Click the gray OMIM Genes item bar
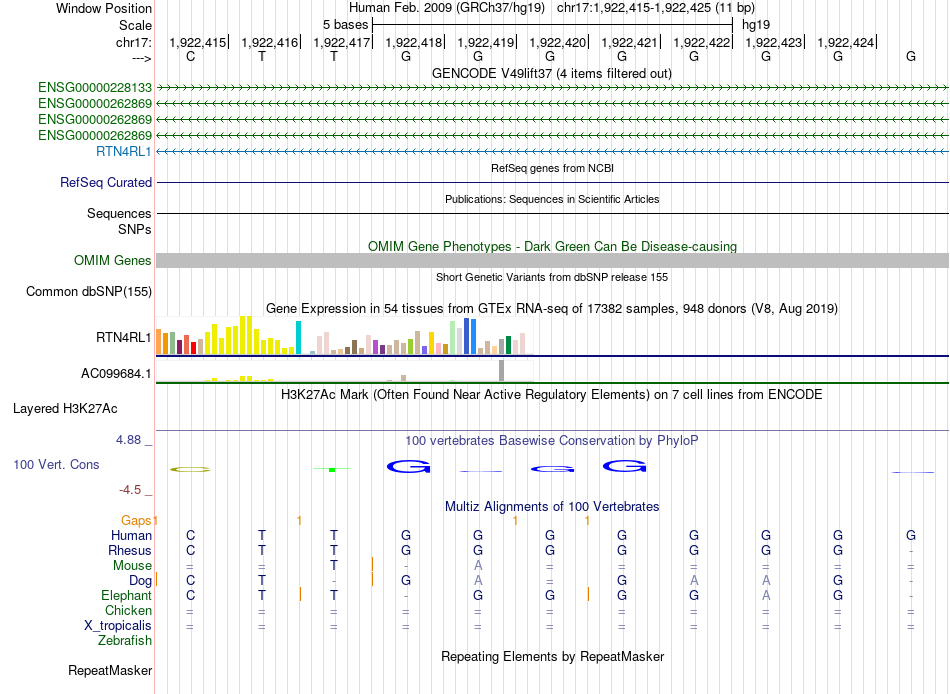This screenshot has width=950, height=694. coord(552,261)
